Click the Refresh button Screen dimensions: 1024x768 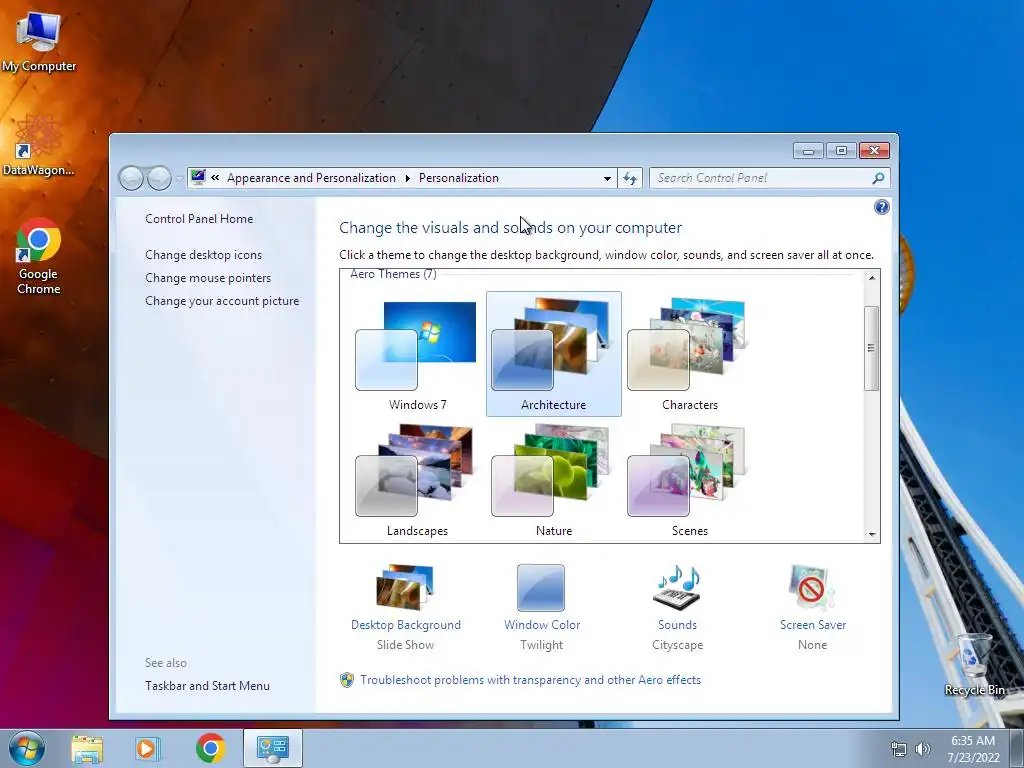point(630,178)
